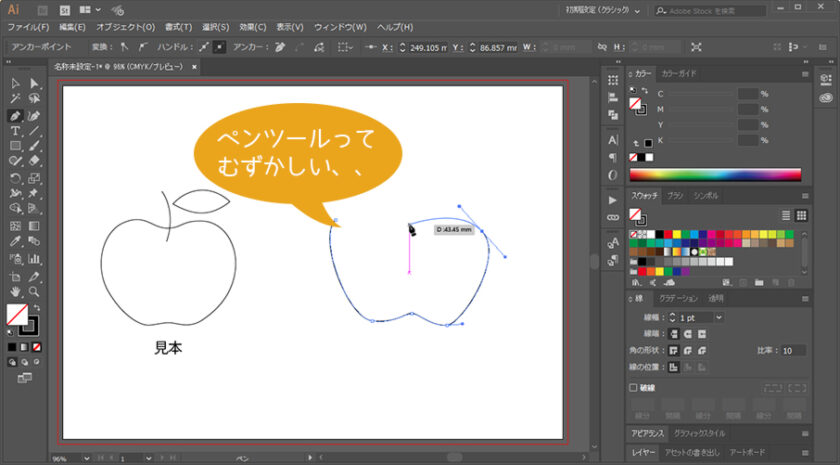Viewport: 840px width, 465px height.
Task: Switch to the ブラシ tab
Action: (x=675, y=196)
